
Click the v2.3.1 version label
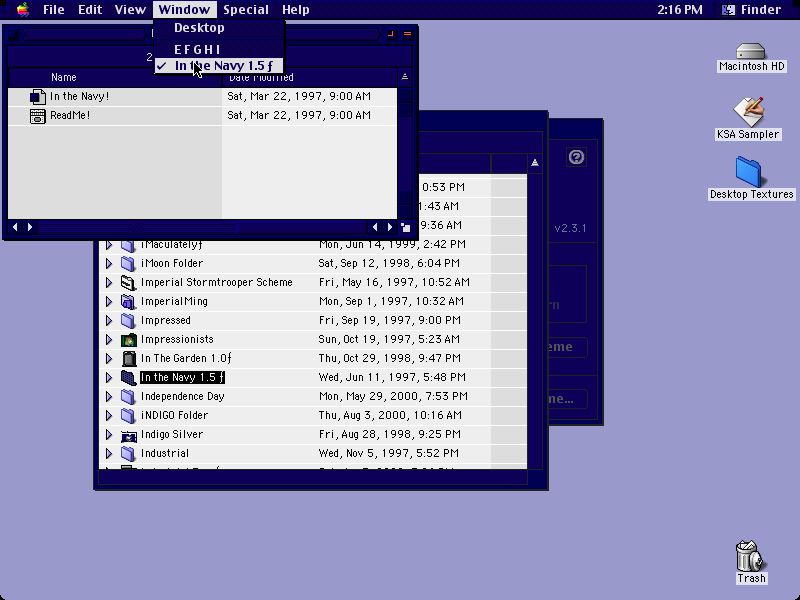tap(570, 228)
